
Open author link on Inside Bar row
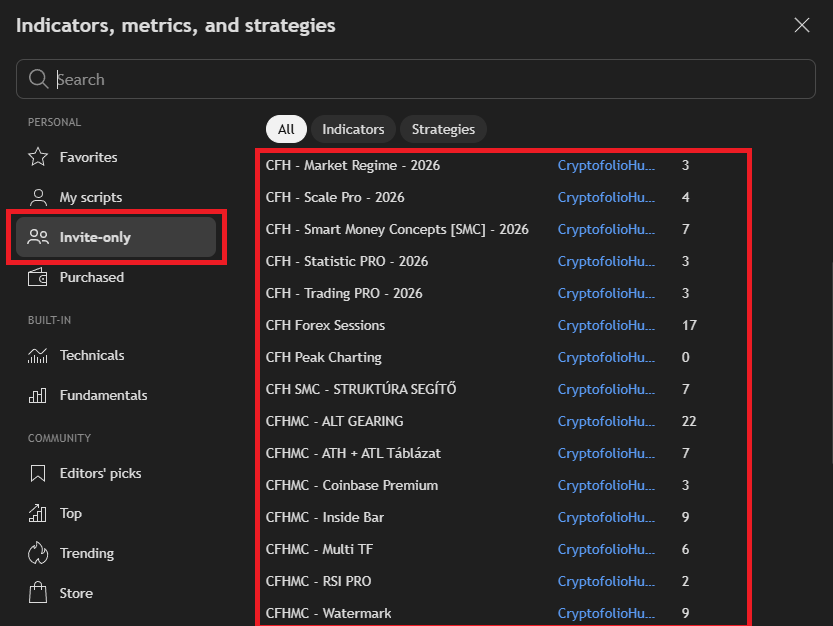(x=606, y=517)
